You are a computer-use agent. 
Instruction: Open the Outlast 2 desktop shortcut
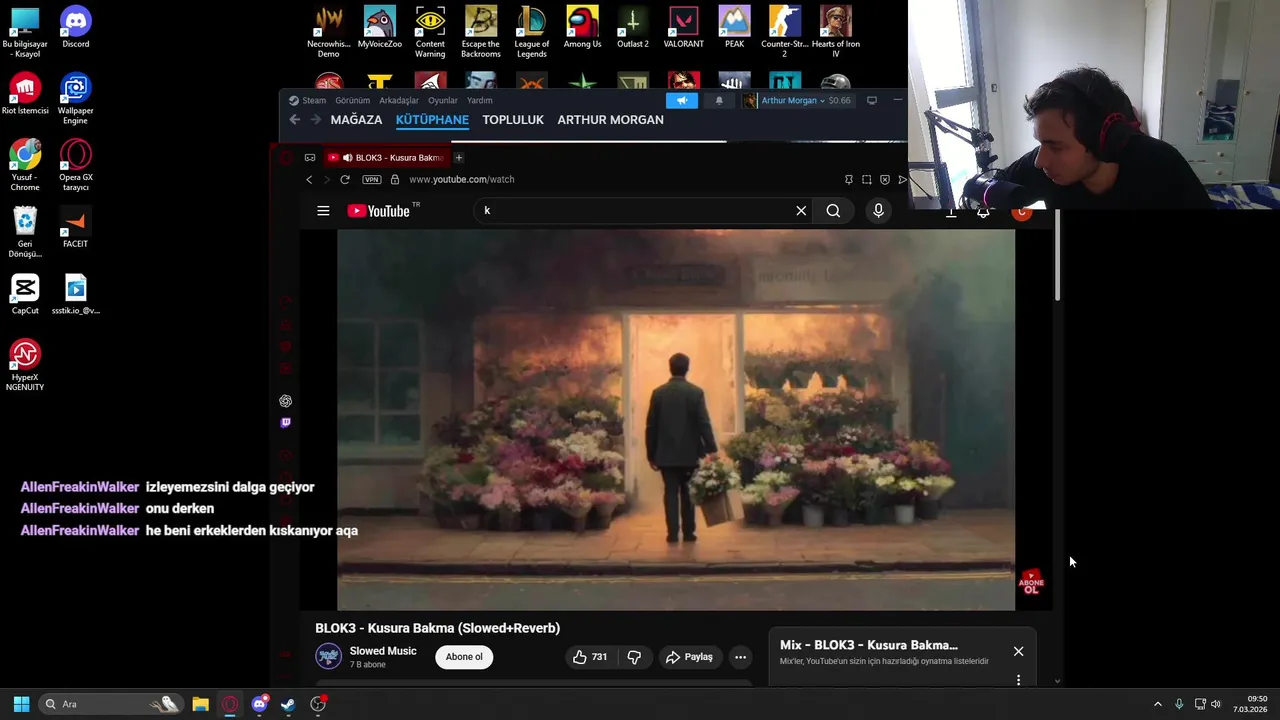coord(632,27)
